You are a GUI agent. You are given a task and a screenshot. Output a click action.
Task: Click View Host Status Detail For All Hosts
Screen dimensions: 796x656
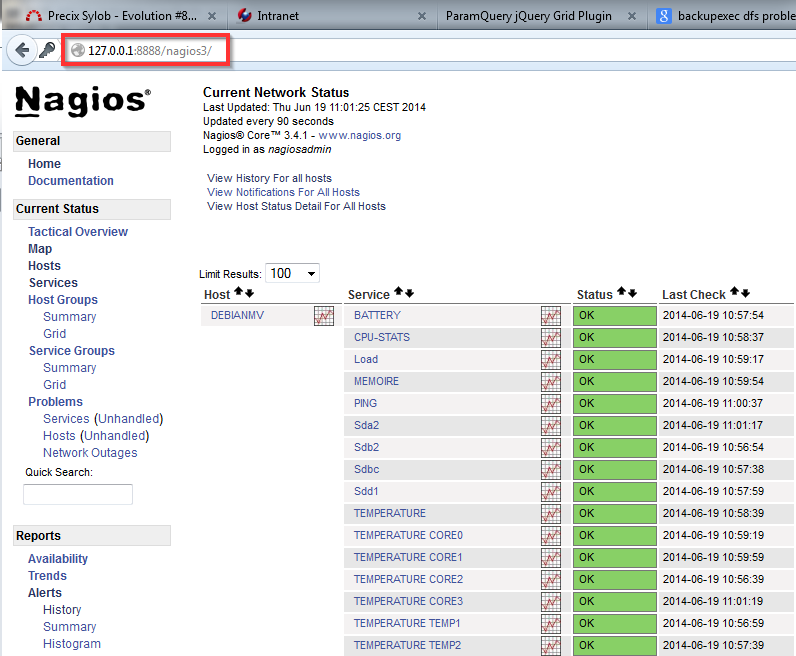tap(296, 206)
